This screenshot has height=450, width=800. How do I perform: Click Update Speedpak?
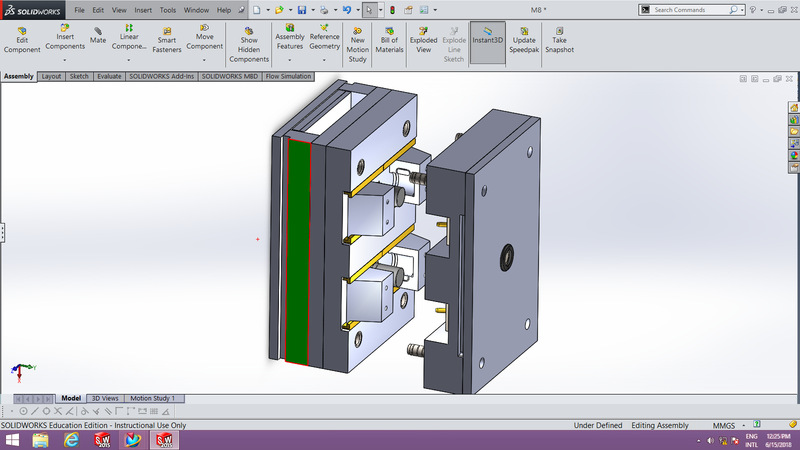(524, 40)
